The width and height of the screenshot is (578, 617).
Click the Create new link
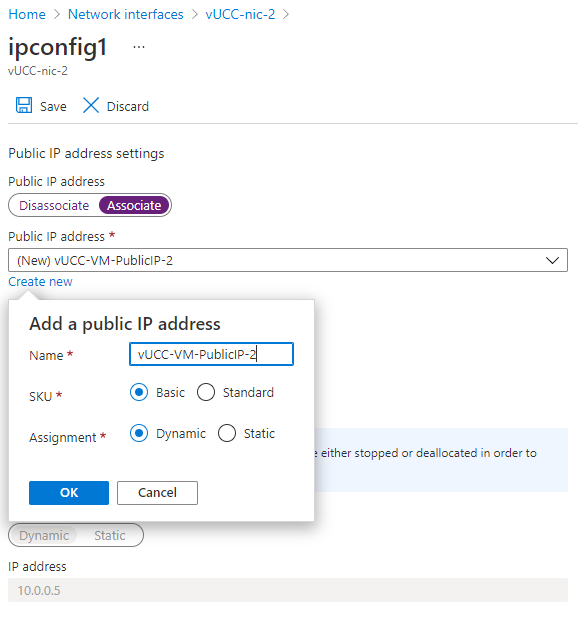click(40, 282)
